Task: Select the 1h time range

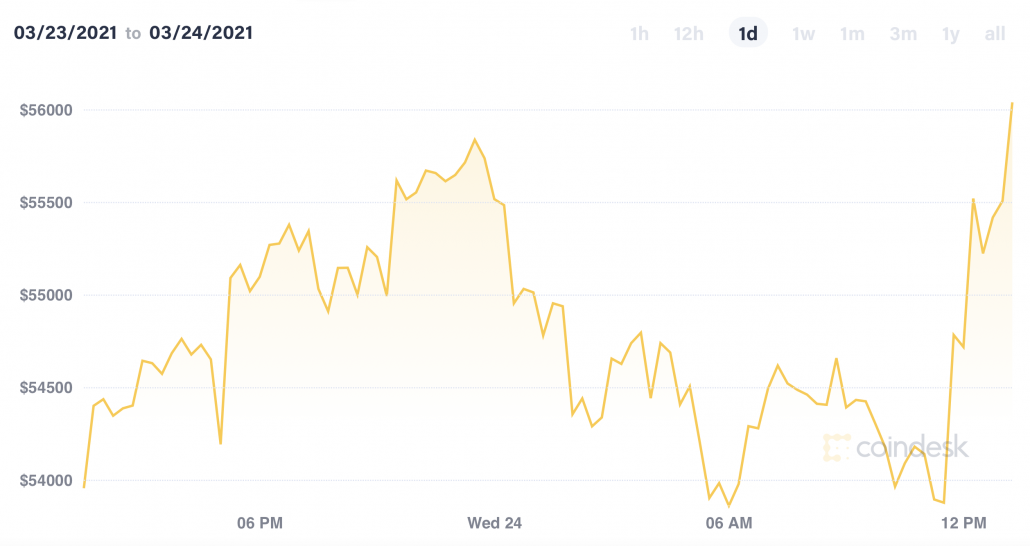Action: click(639, 34)
